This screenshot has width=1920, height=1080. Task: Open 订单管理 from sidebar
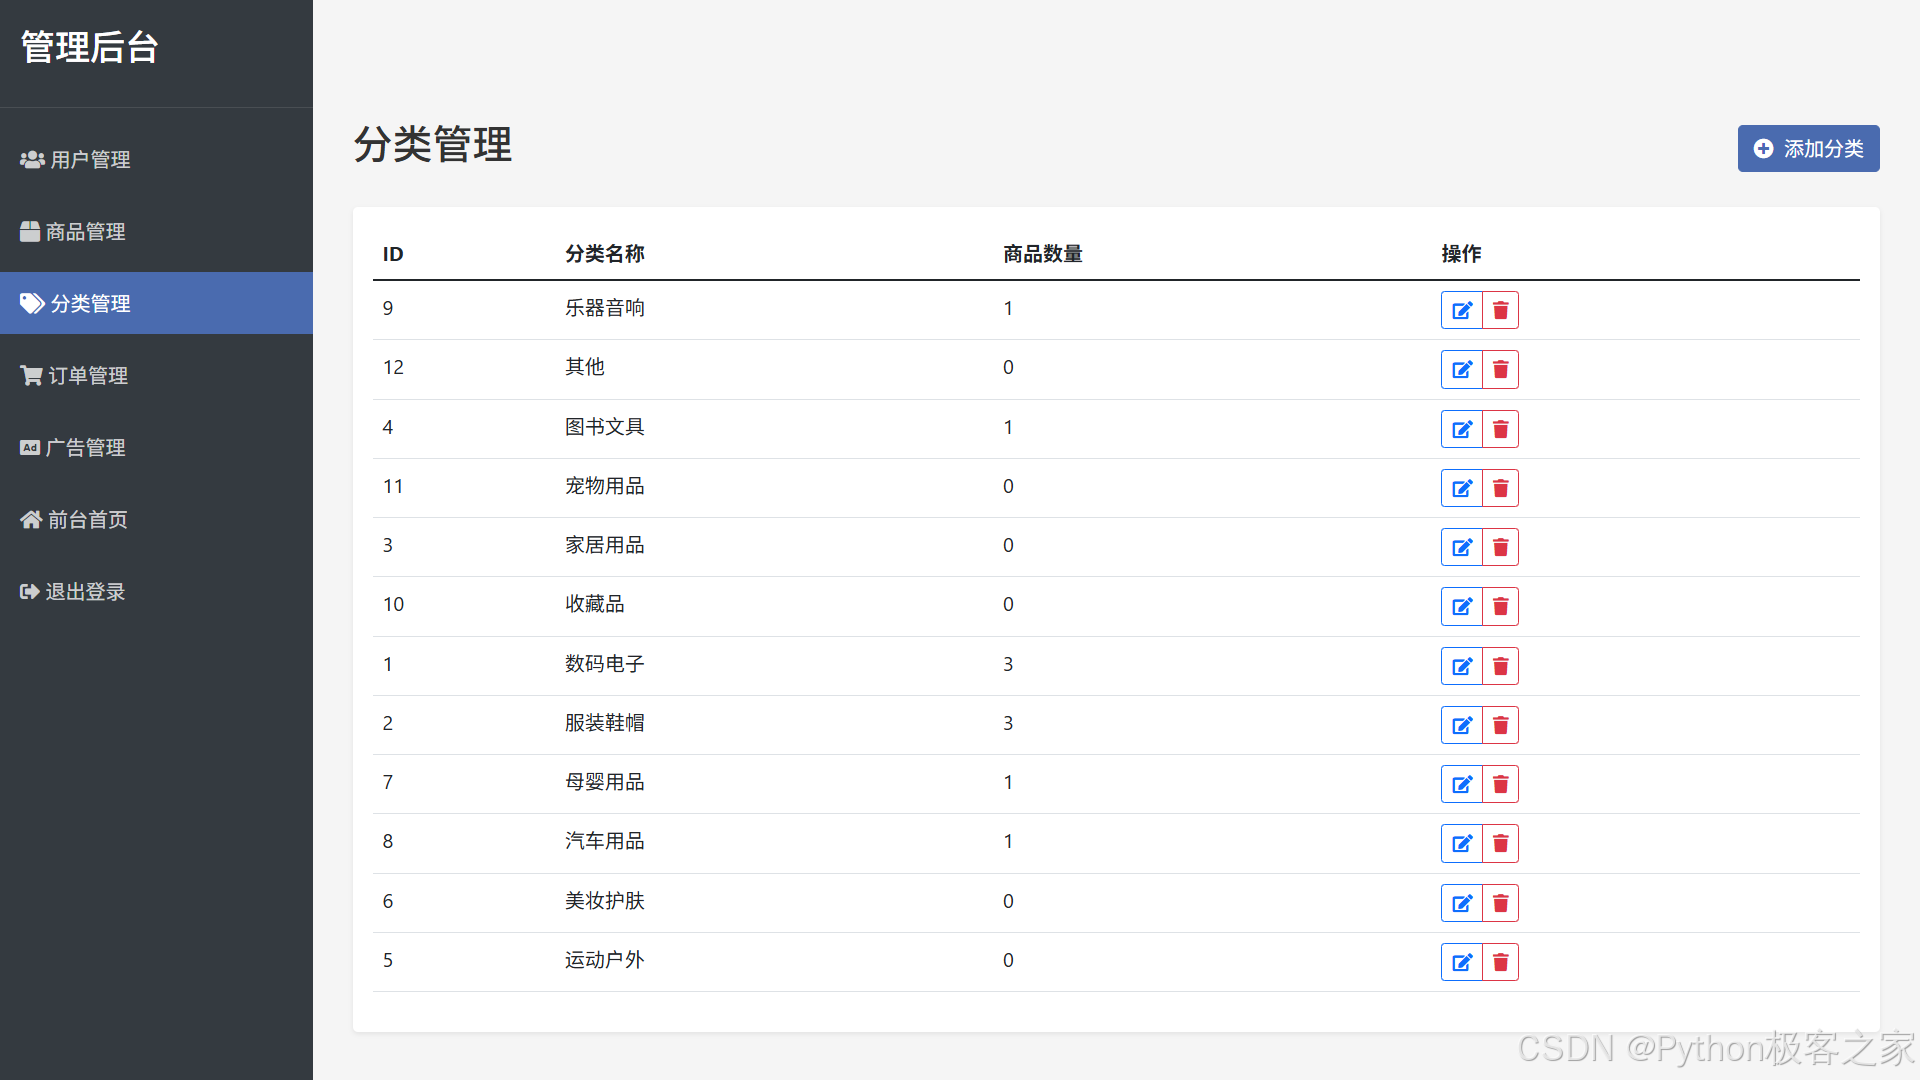coord(75,376)
